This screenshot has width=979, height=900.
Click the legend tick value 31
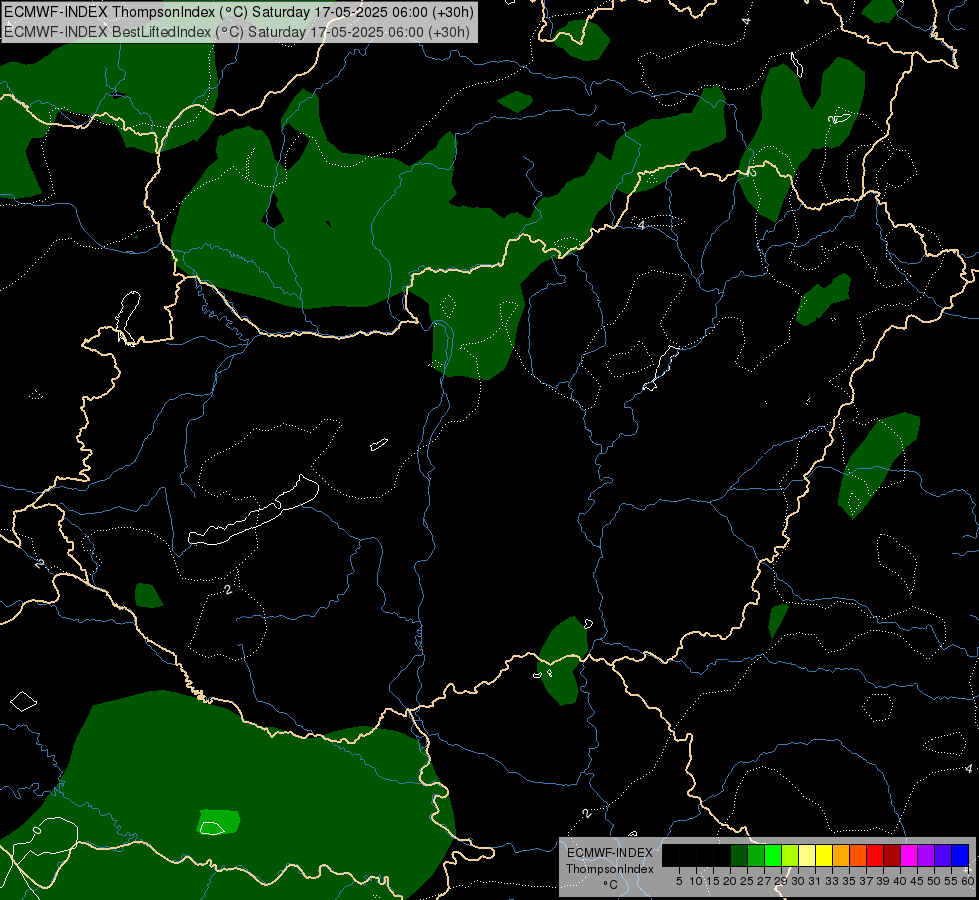coord(815,881)
